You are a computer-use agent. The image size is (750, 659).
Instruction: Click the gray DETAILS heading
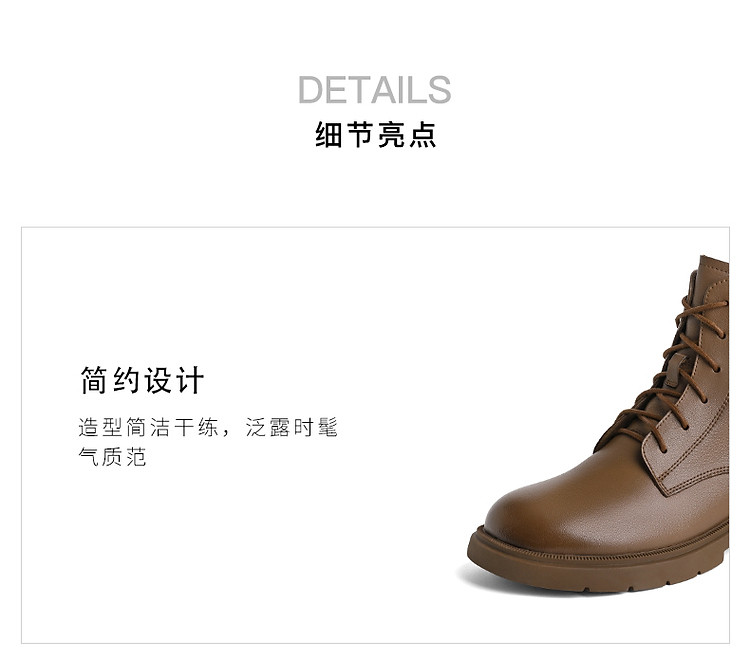pyautogui.click(x=375, y=89)
